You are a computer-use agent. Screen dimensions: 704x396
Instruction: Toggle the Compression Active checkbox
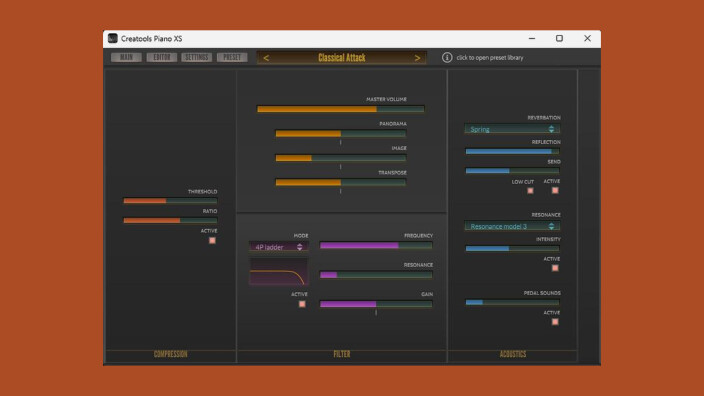click(212, 240)
